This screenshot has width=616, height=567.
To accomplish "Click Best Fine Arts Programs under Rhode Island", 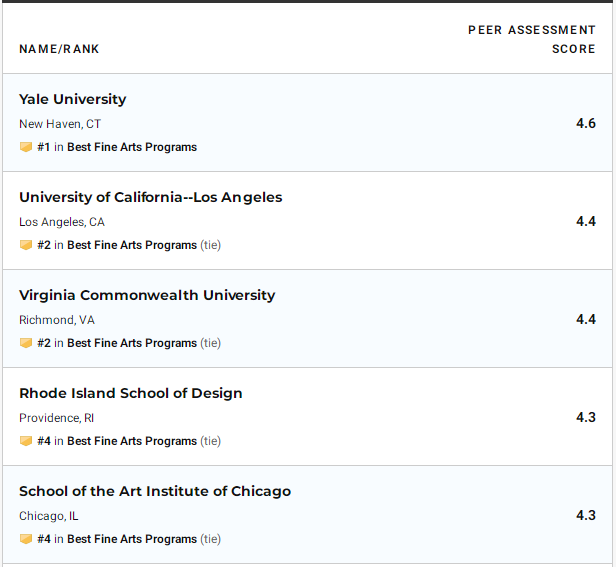I will coord(132,441).
